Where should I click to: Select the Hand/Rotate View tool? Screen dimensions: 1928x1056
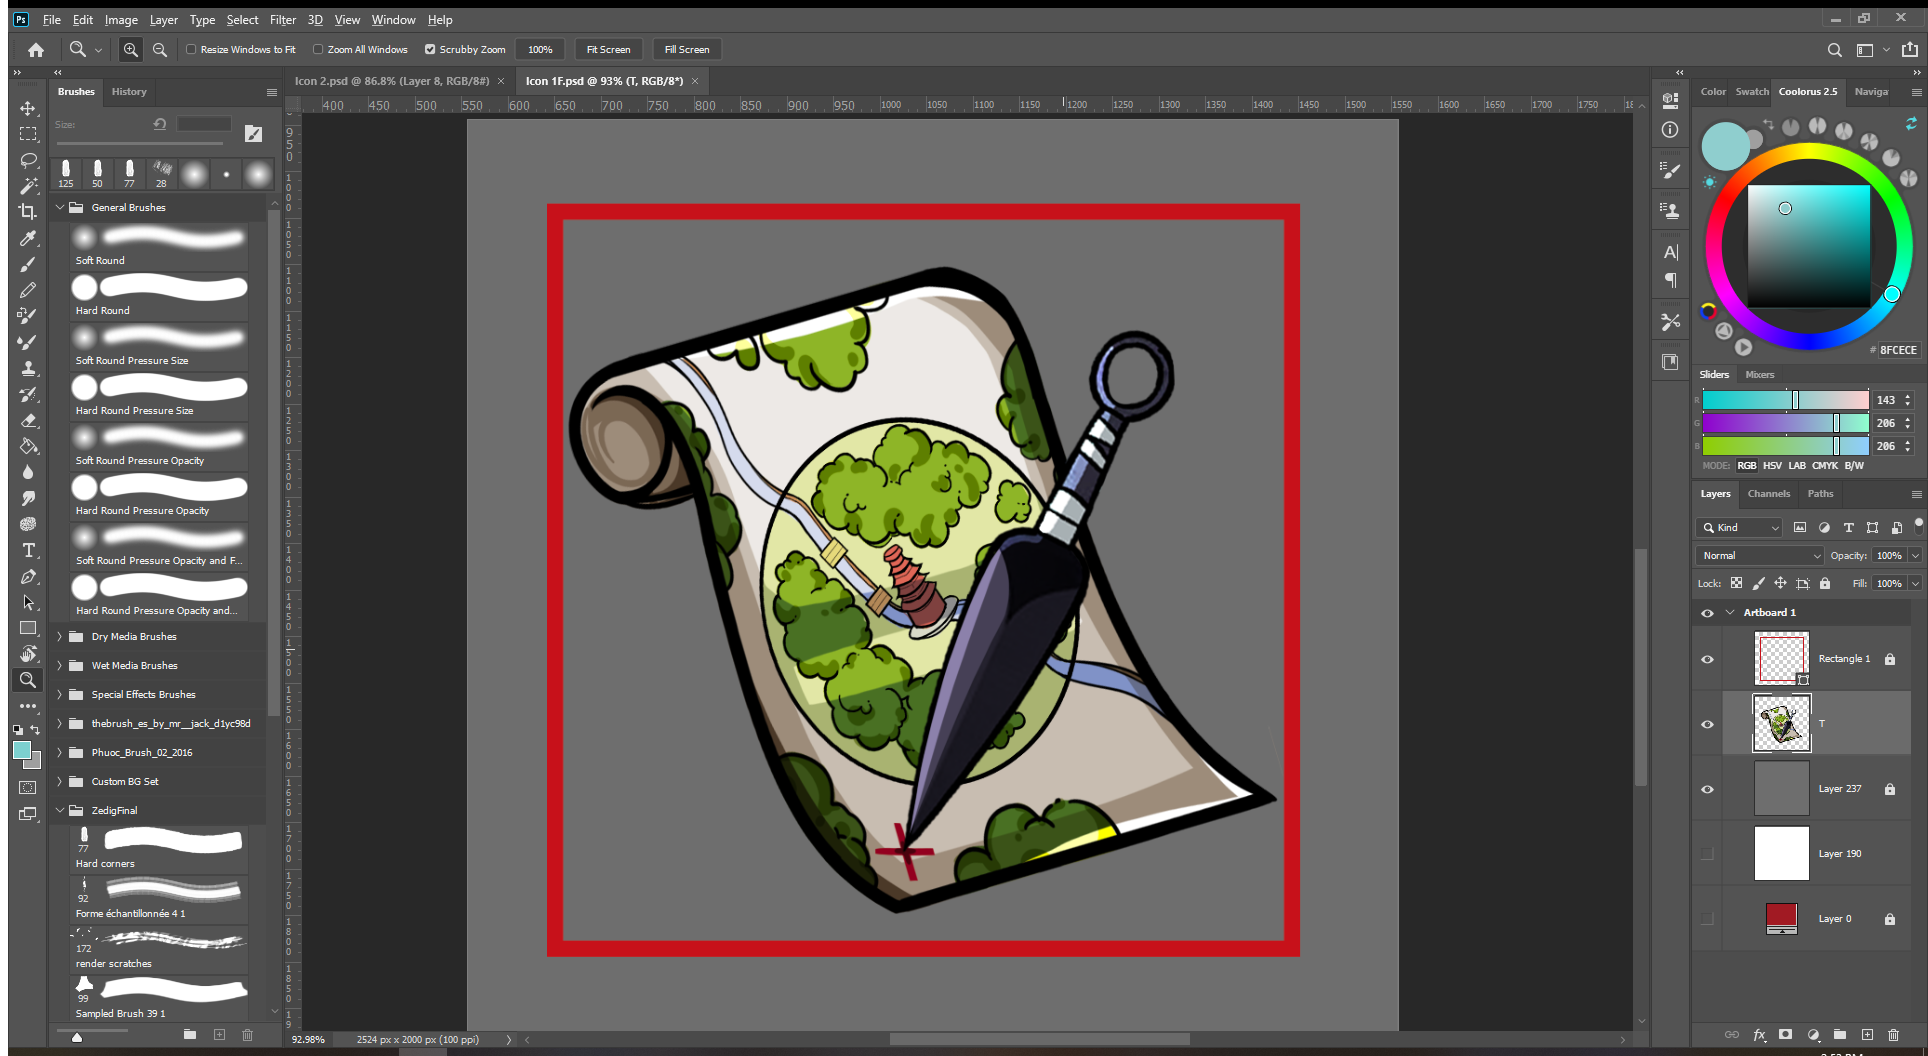point(28,654)
